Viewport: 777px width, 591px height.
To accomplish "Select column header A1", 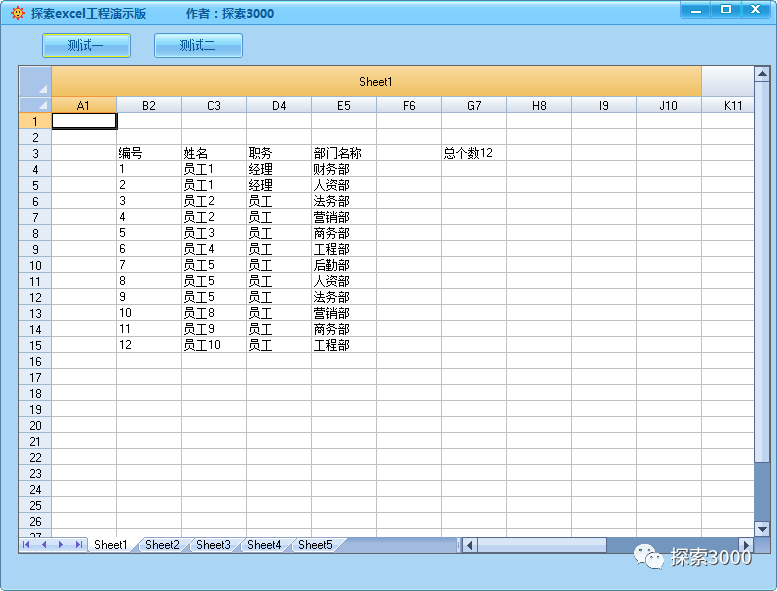I will pyautogui.click(x=84, y=105).
